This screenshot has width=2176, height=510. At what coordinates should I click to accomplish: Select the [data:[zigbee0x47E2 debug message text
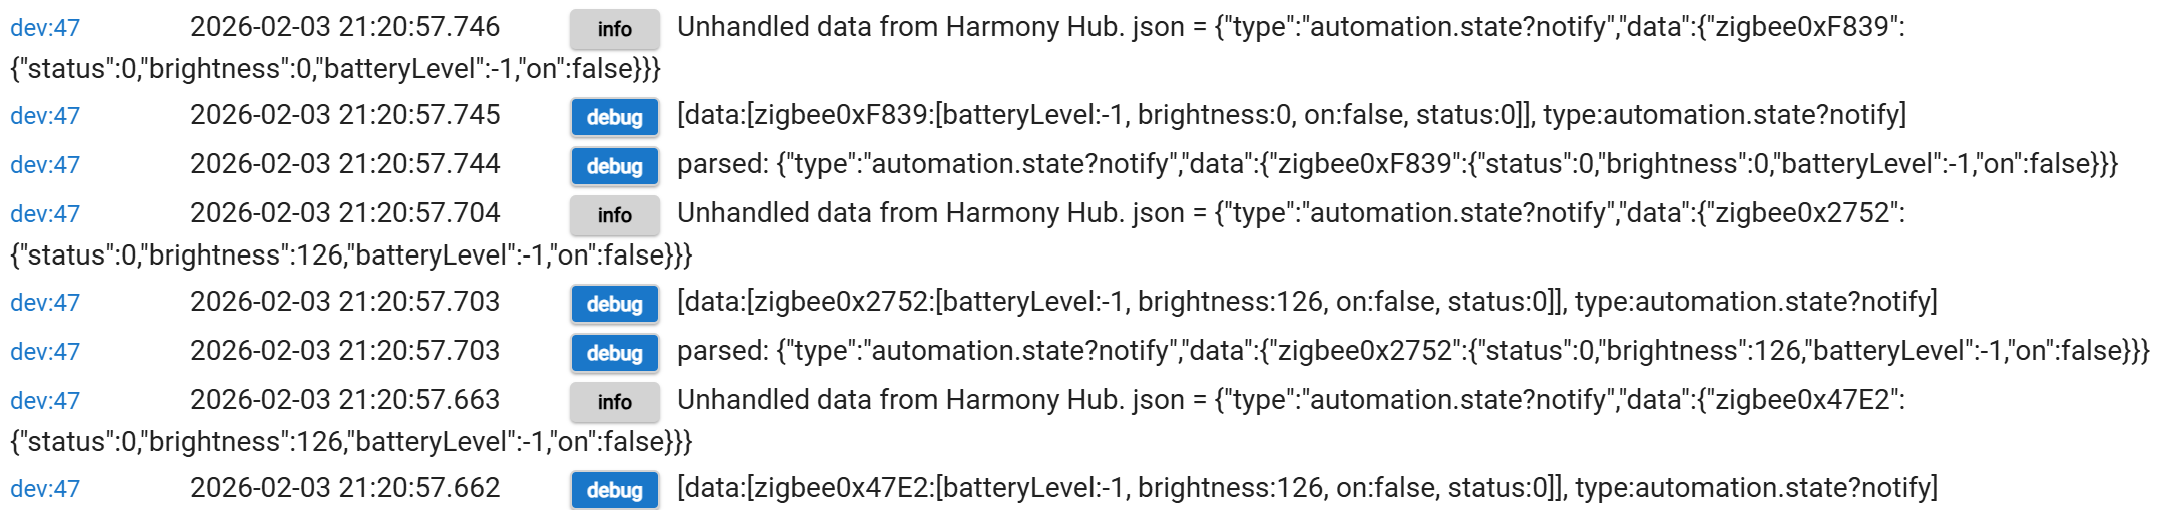tap(1307, 488)
